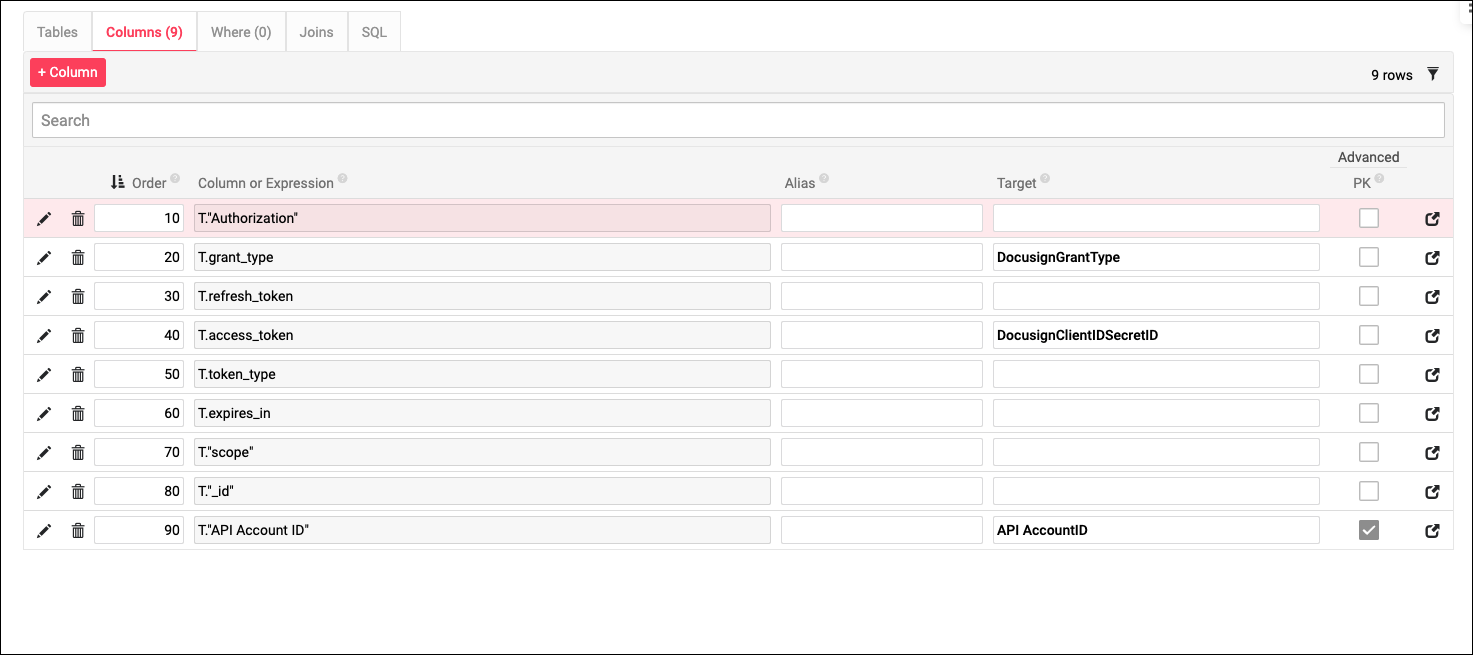This screenshot has height=655, width=1473.
Task: Open the T."scope" row pop-out link icon
Action: (1432, 453)
